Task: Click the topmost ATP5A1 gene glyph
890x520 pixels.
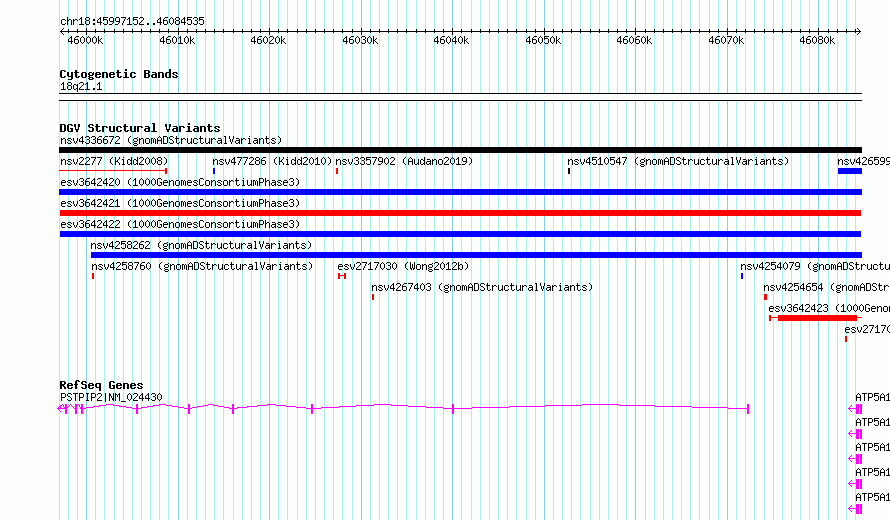Action: pos(855,409)
